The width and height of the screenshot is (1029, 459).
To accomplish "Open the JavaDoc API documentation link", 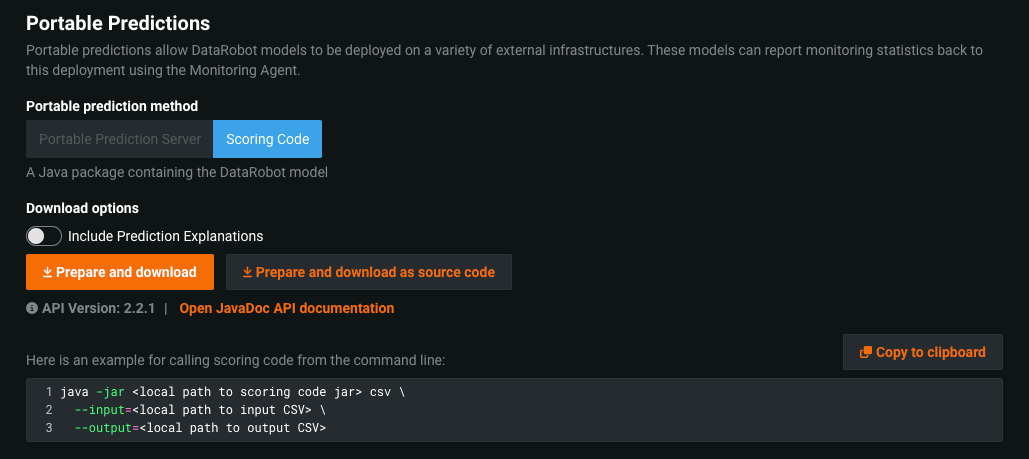I will [x=286, y=308].
